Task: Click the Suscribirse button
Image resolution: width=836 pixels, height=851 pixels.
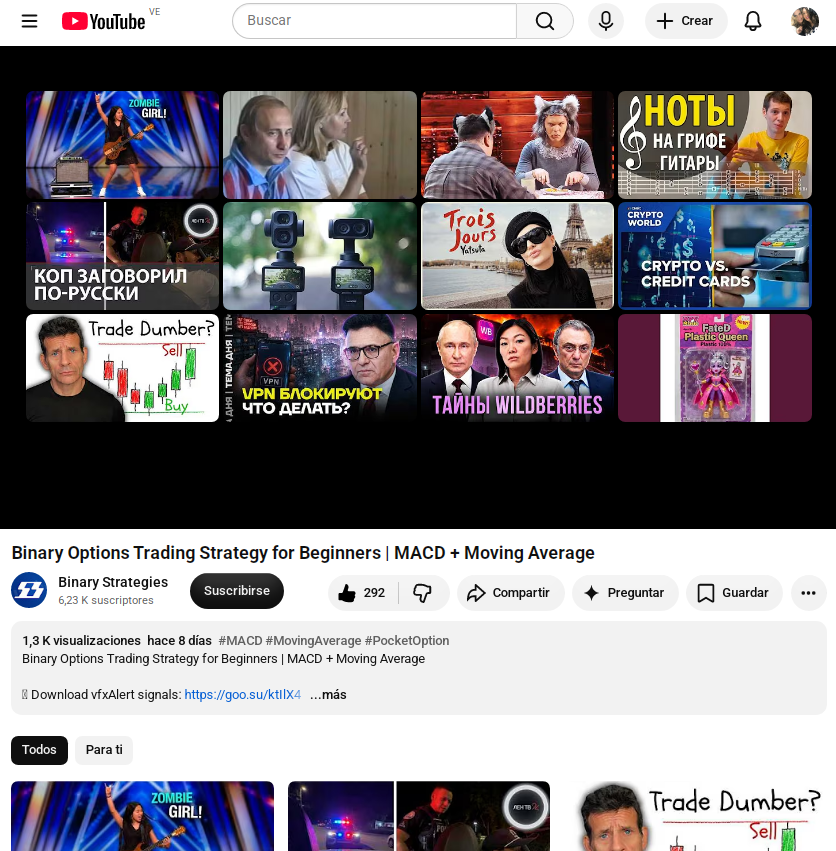Action: tap(237, 590)
